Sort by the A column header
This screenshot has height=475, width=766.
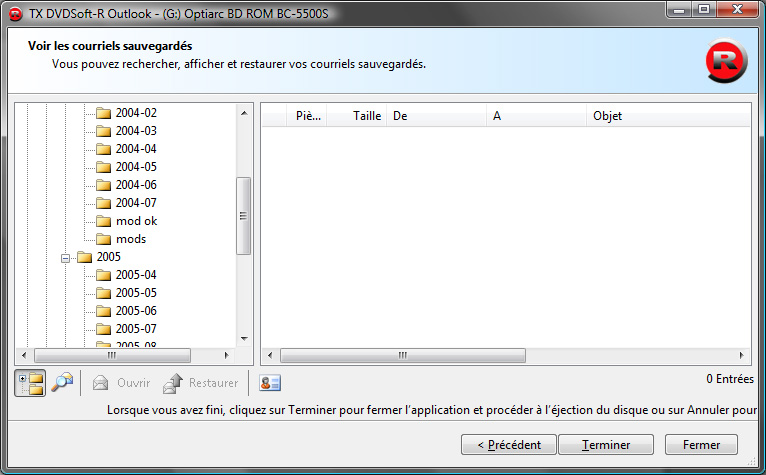coord(536,116)
